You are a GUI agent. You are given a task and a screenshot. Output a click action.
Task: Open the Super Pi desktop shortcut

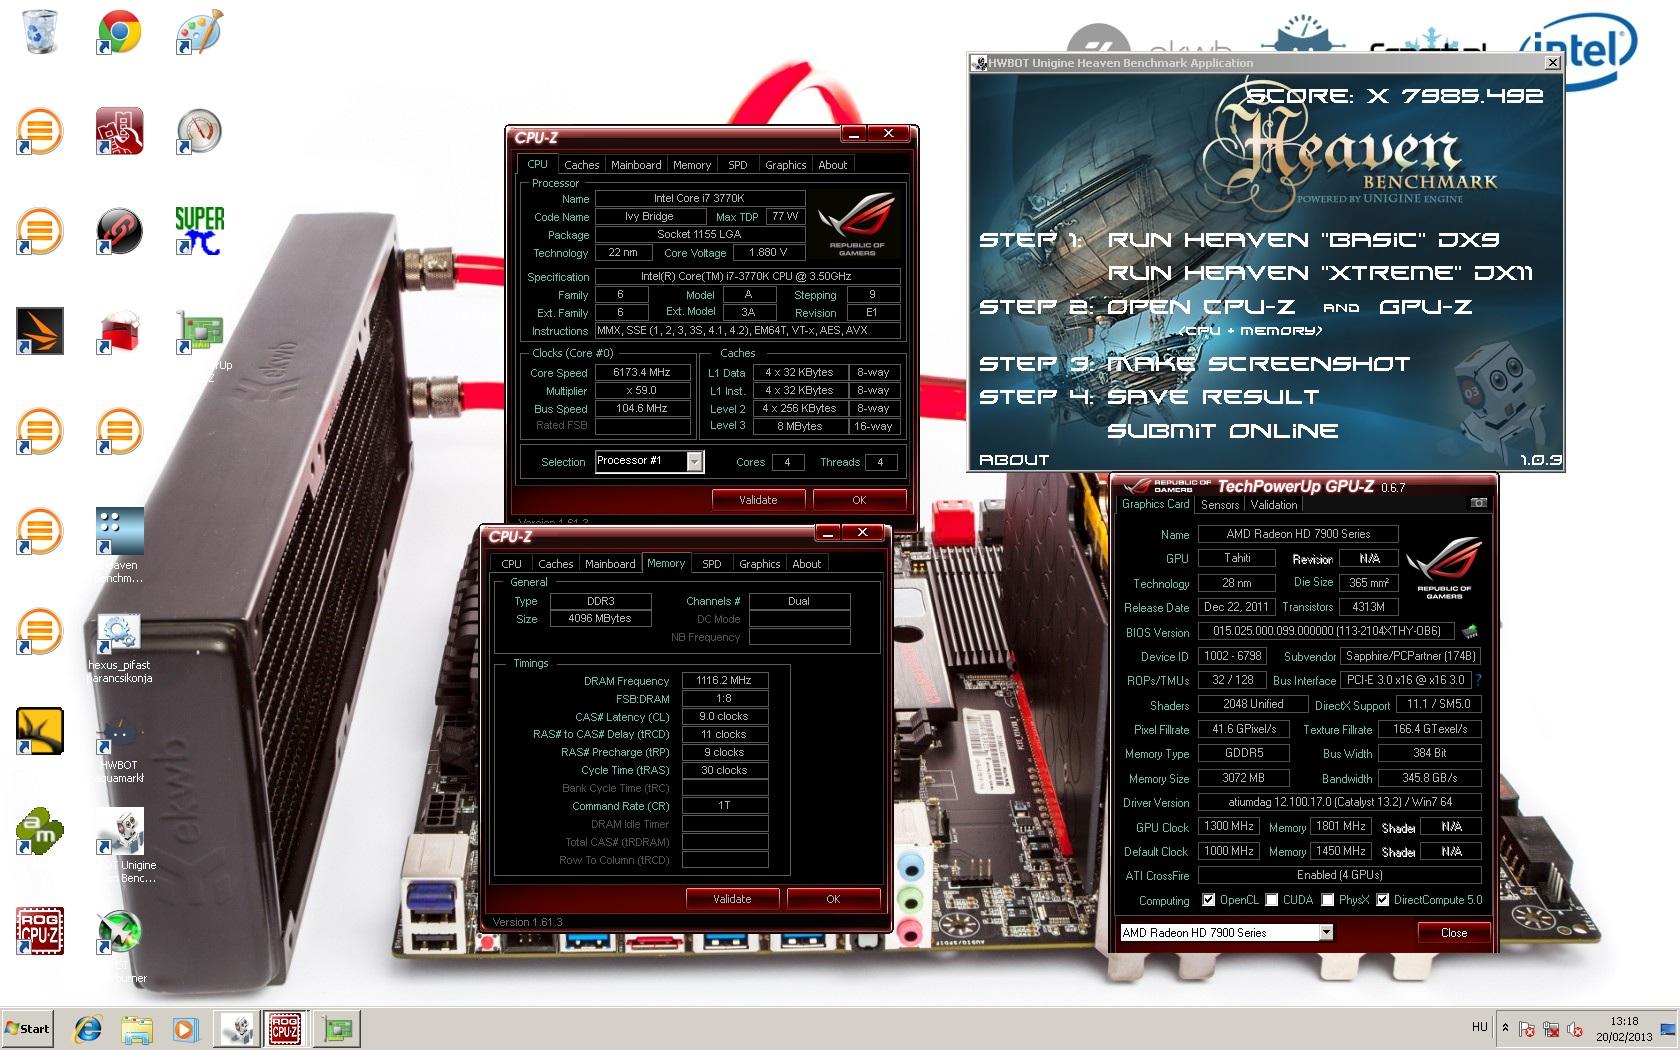pos(199,230)
